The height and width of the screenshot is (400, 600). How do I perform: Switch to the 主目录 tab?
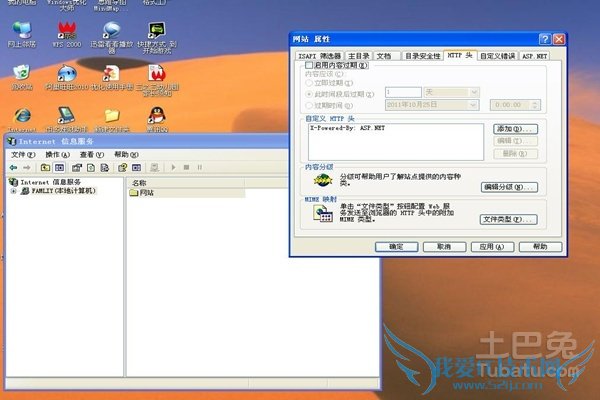[358, 56]
